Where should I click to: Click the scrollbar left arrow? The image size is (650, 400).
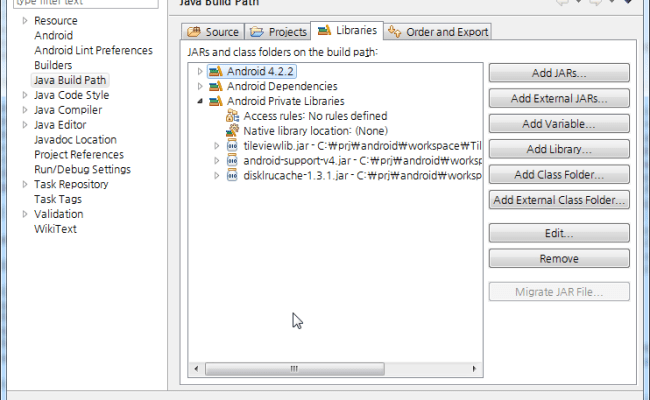(x=196, y=369)
